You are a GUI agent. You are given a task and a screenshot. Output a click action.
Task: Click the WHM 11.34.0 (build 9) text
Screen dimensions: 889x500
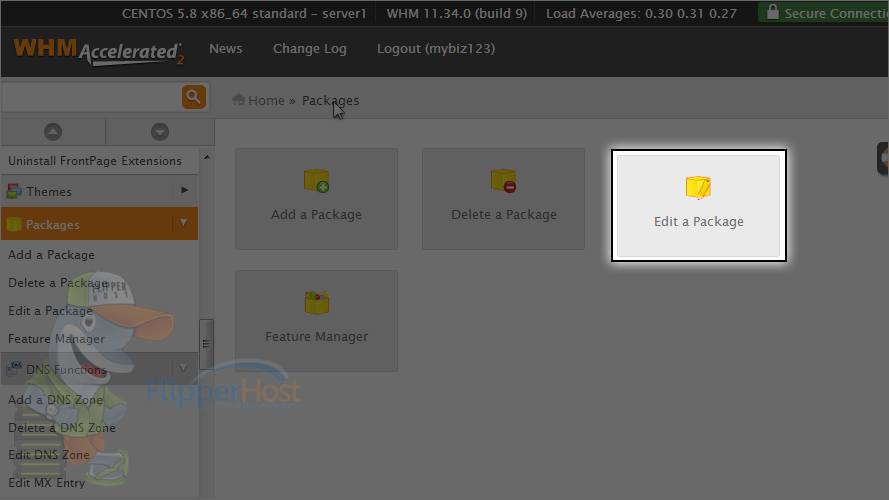click(x=457, y=13)
